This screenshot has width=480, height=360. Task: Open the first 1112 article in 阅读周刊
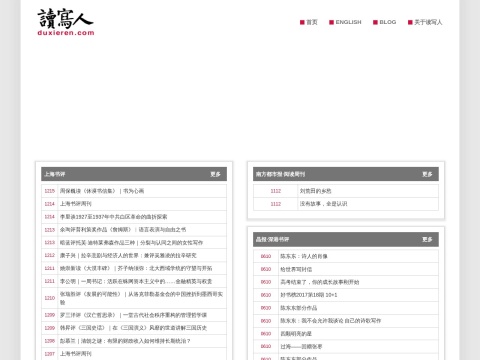click(315, 191)
